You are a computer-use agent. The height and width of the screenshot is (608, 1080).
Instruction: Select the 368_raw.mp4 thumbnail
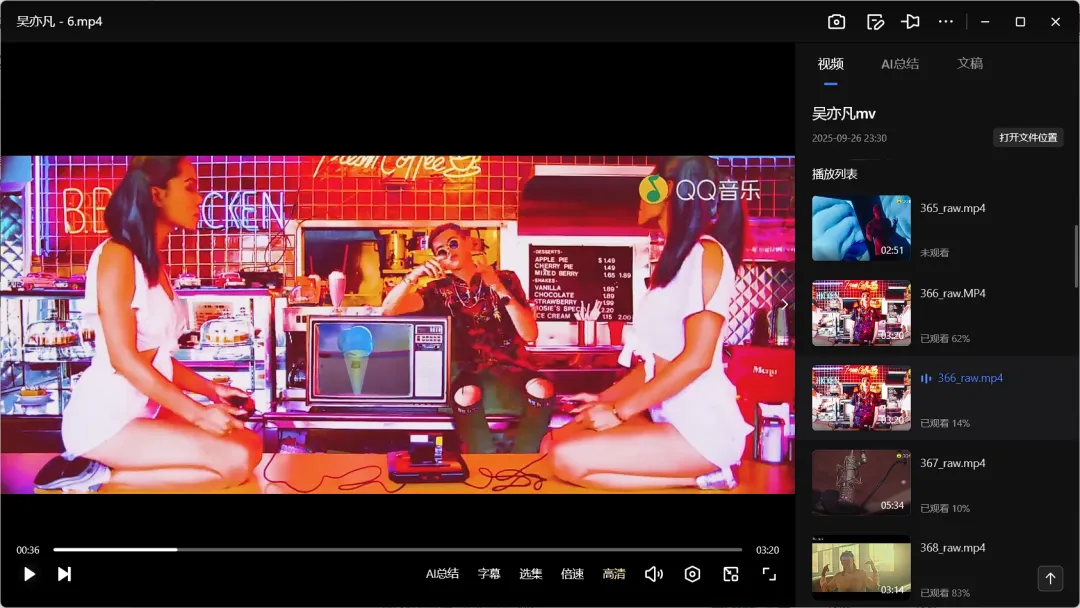coord(861,567)
